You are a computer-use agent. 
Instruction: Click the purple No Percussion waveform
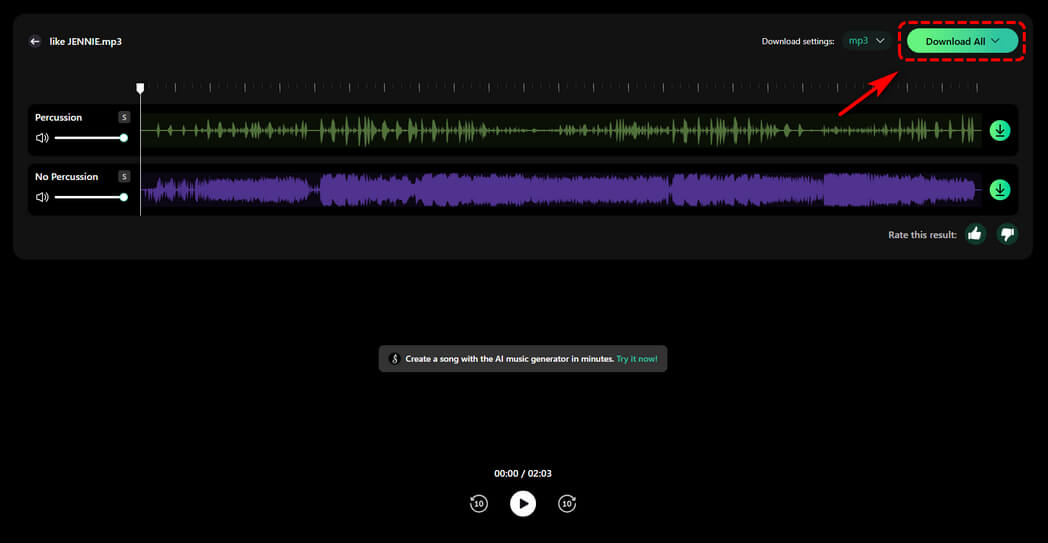click(x=560, y=190)
